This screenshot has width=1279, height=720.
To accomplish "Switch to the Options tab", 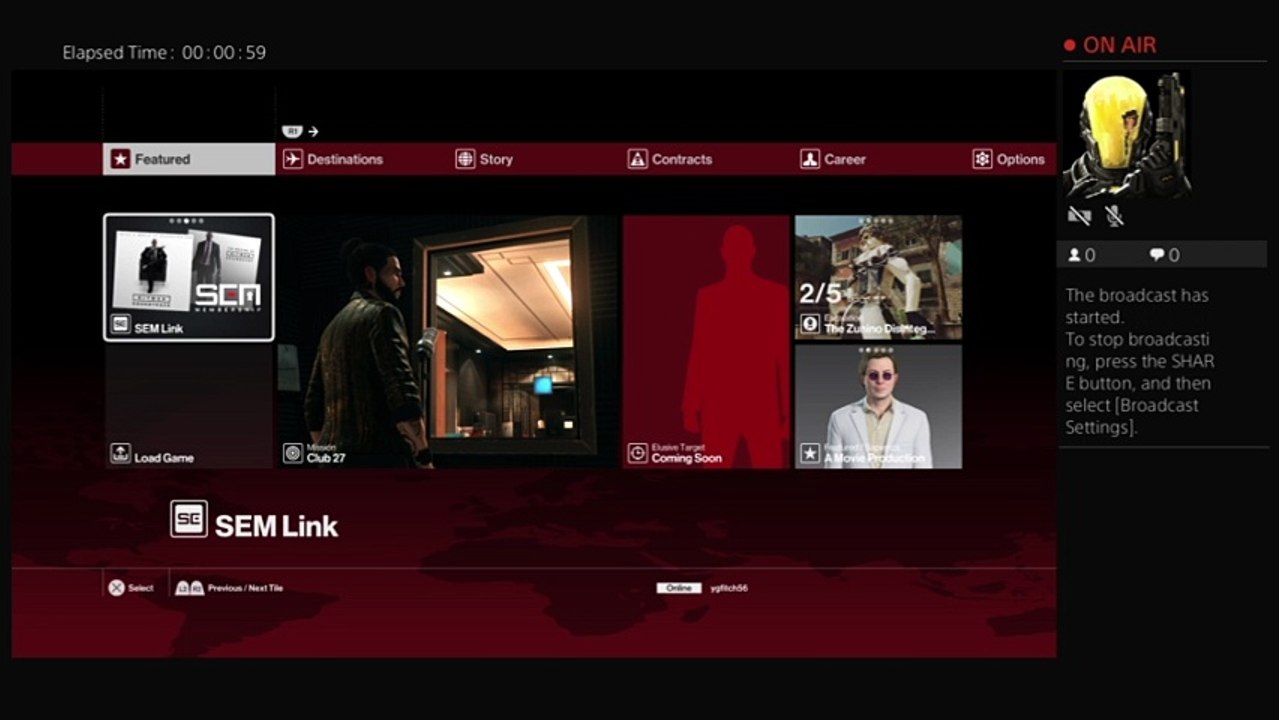I will pos(1010,159).
